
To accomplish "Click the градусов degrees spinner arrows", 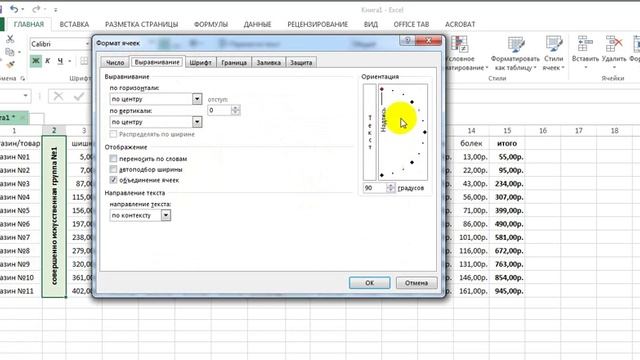I will pyautogui.click(x=391, y=188).
